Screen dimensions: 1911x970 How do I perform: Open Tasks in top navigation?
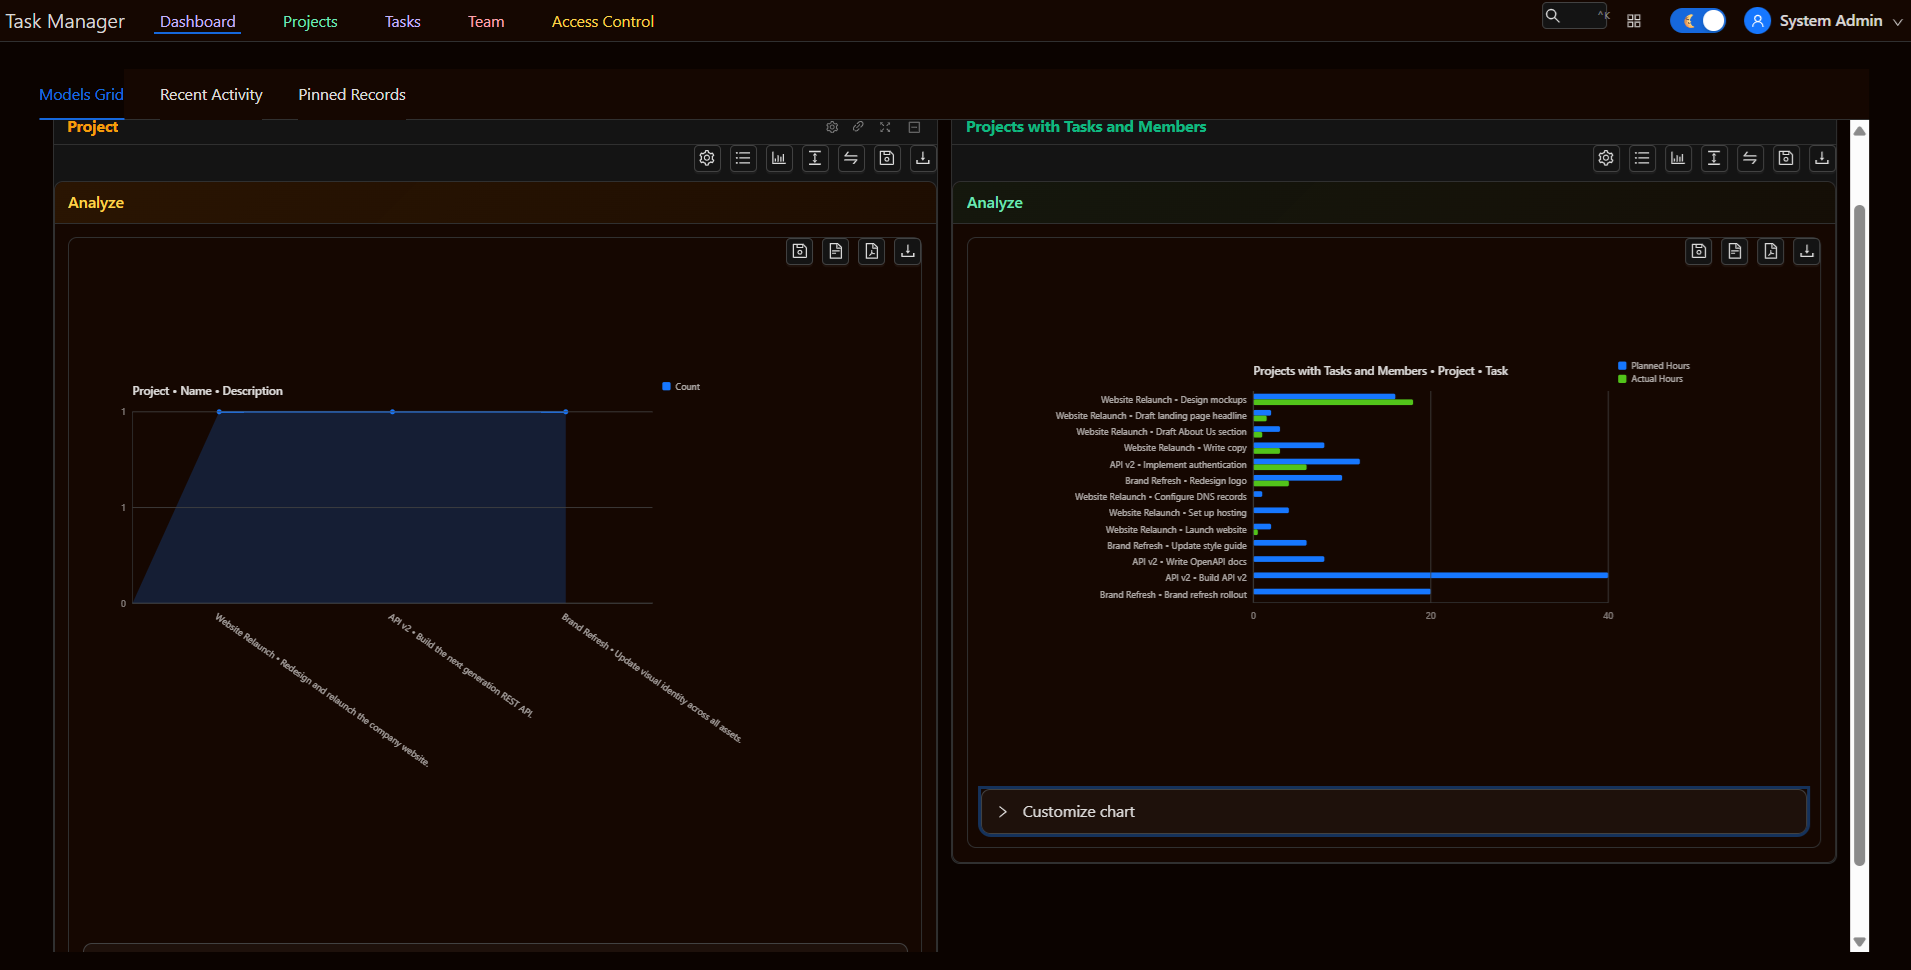[x=403, y=21]
